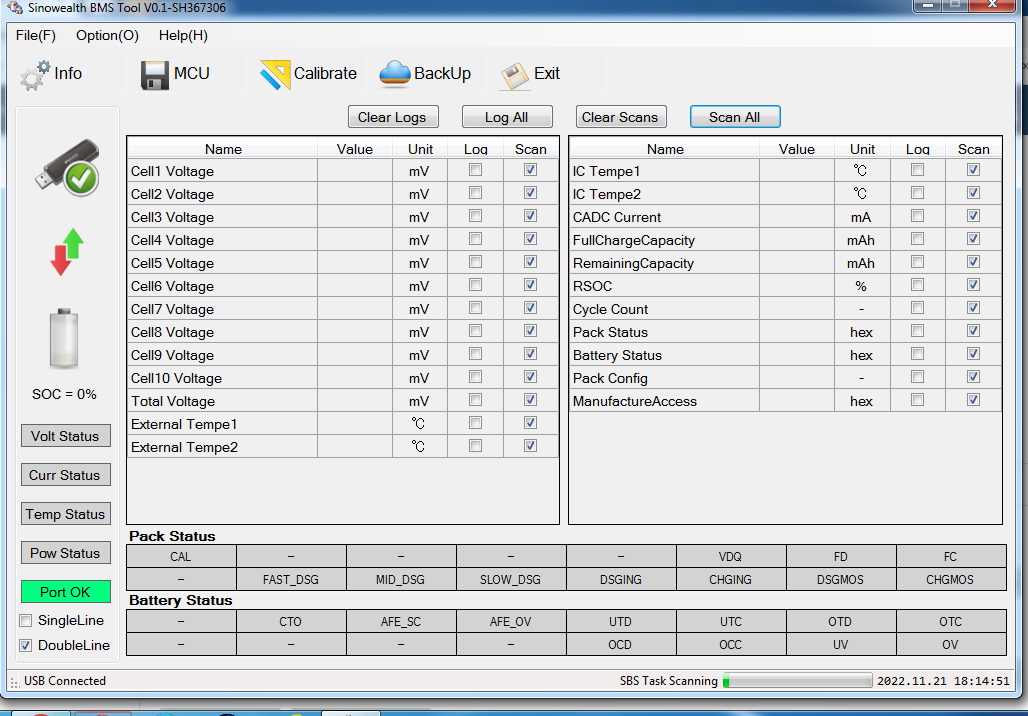Disable Scan checkbox for RSOC
This screenshot has height=716, width=1028.
(973, 285)
